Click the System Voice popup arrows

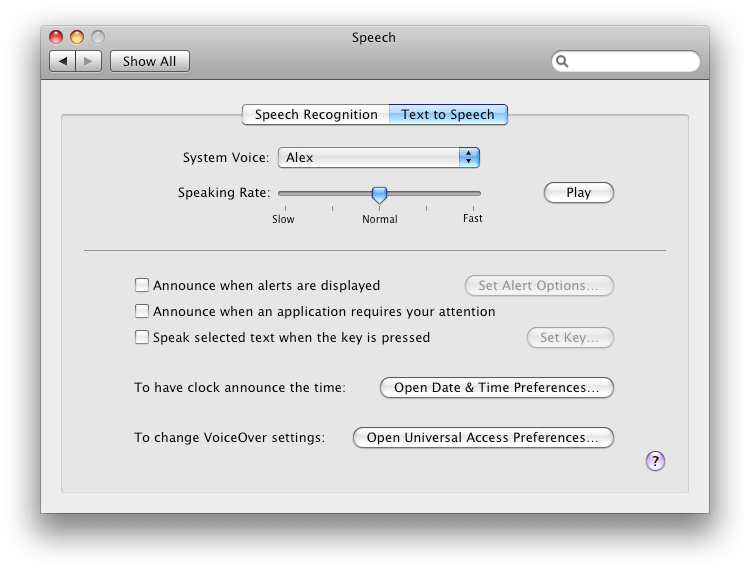[469, 157]
